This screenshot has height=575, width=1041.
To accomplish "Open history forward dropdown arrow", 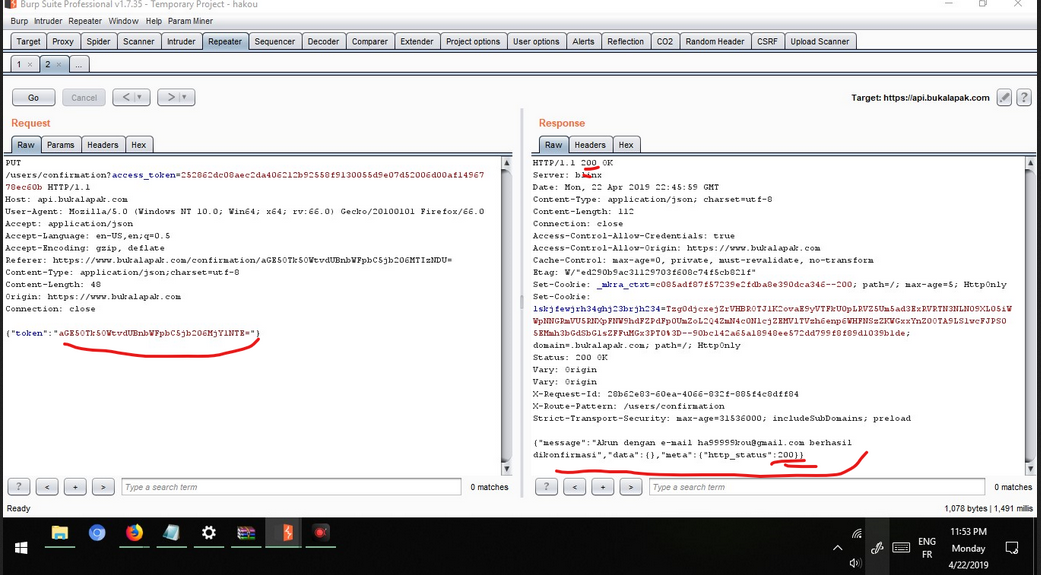I will coord(185,98).
